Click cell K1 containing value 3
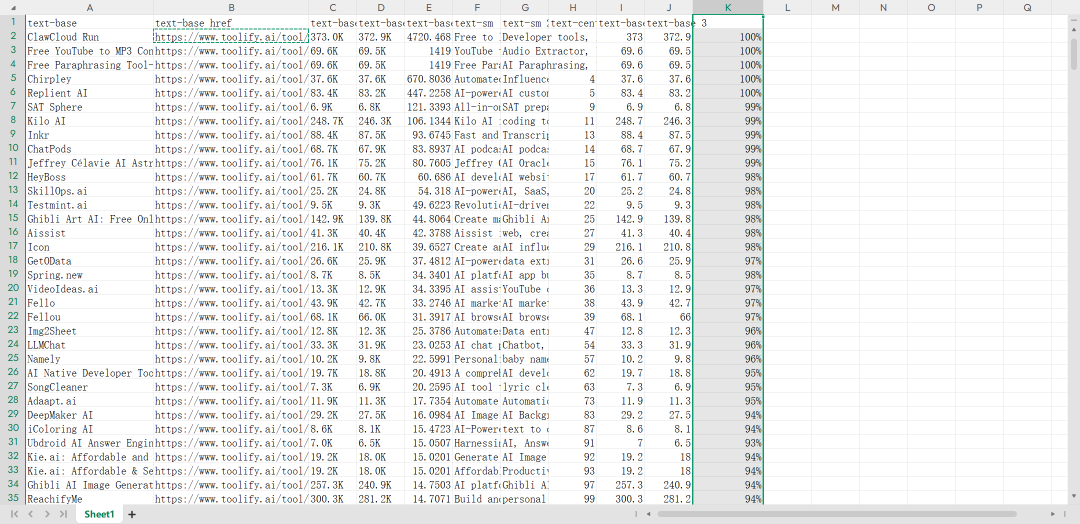The width and height of the screenshot is (1080, 524). coord(728,23)
